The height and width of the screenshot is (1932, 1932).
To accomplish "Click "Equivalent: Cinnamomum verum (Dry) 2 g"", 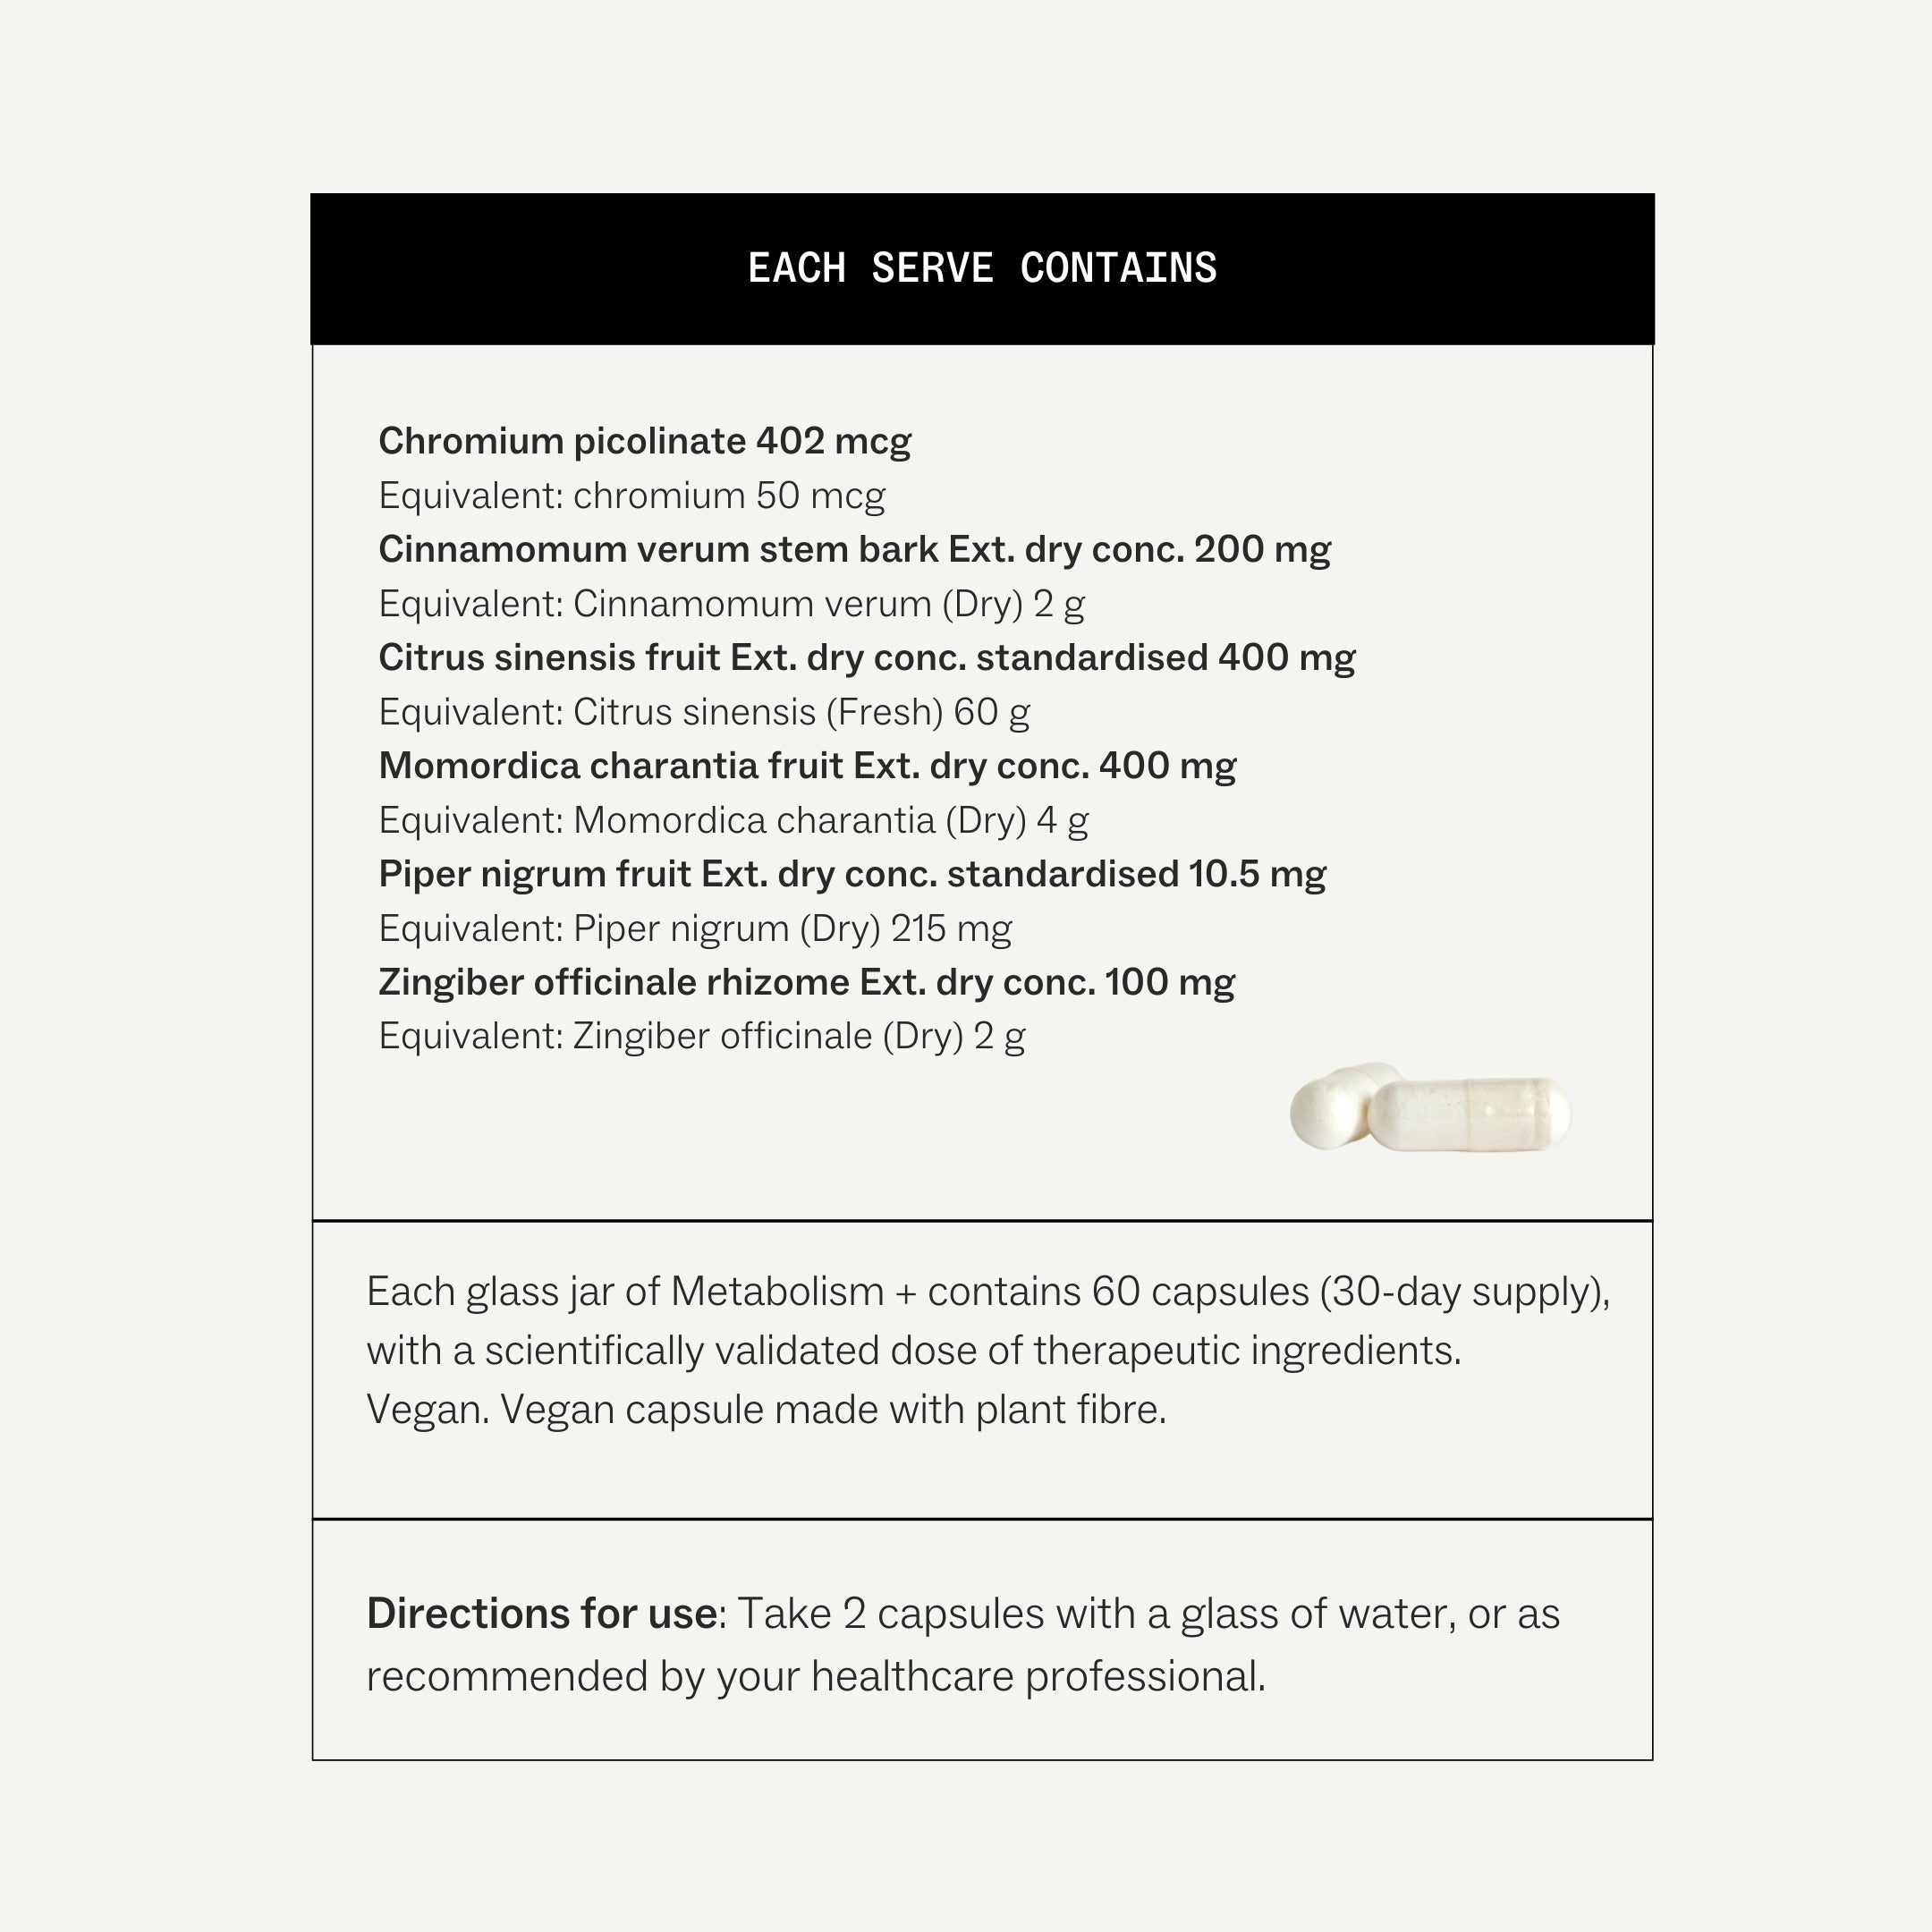I will [x=731, y=604].
